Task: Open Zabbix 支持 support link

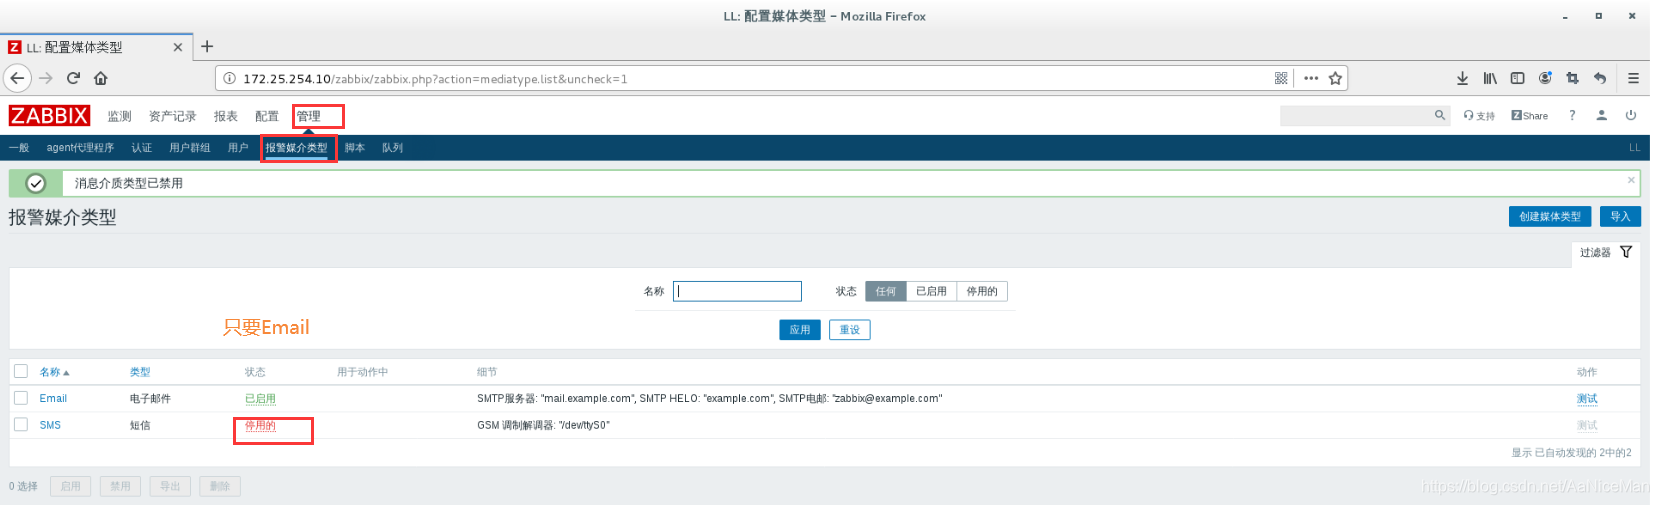Action: [1479, 116]
